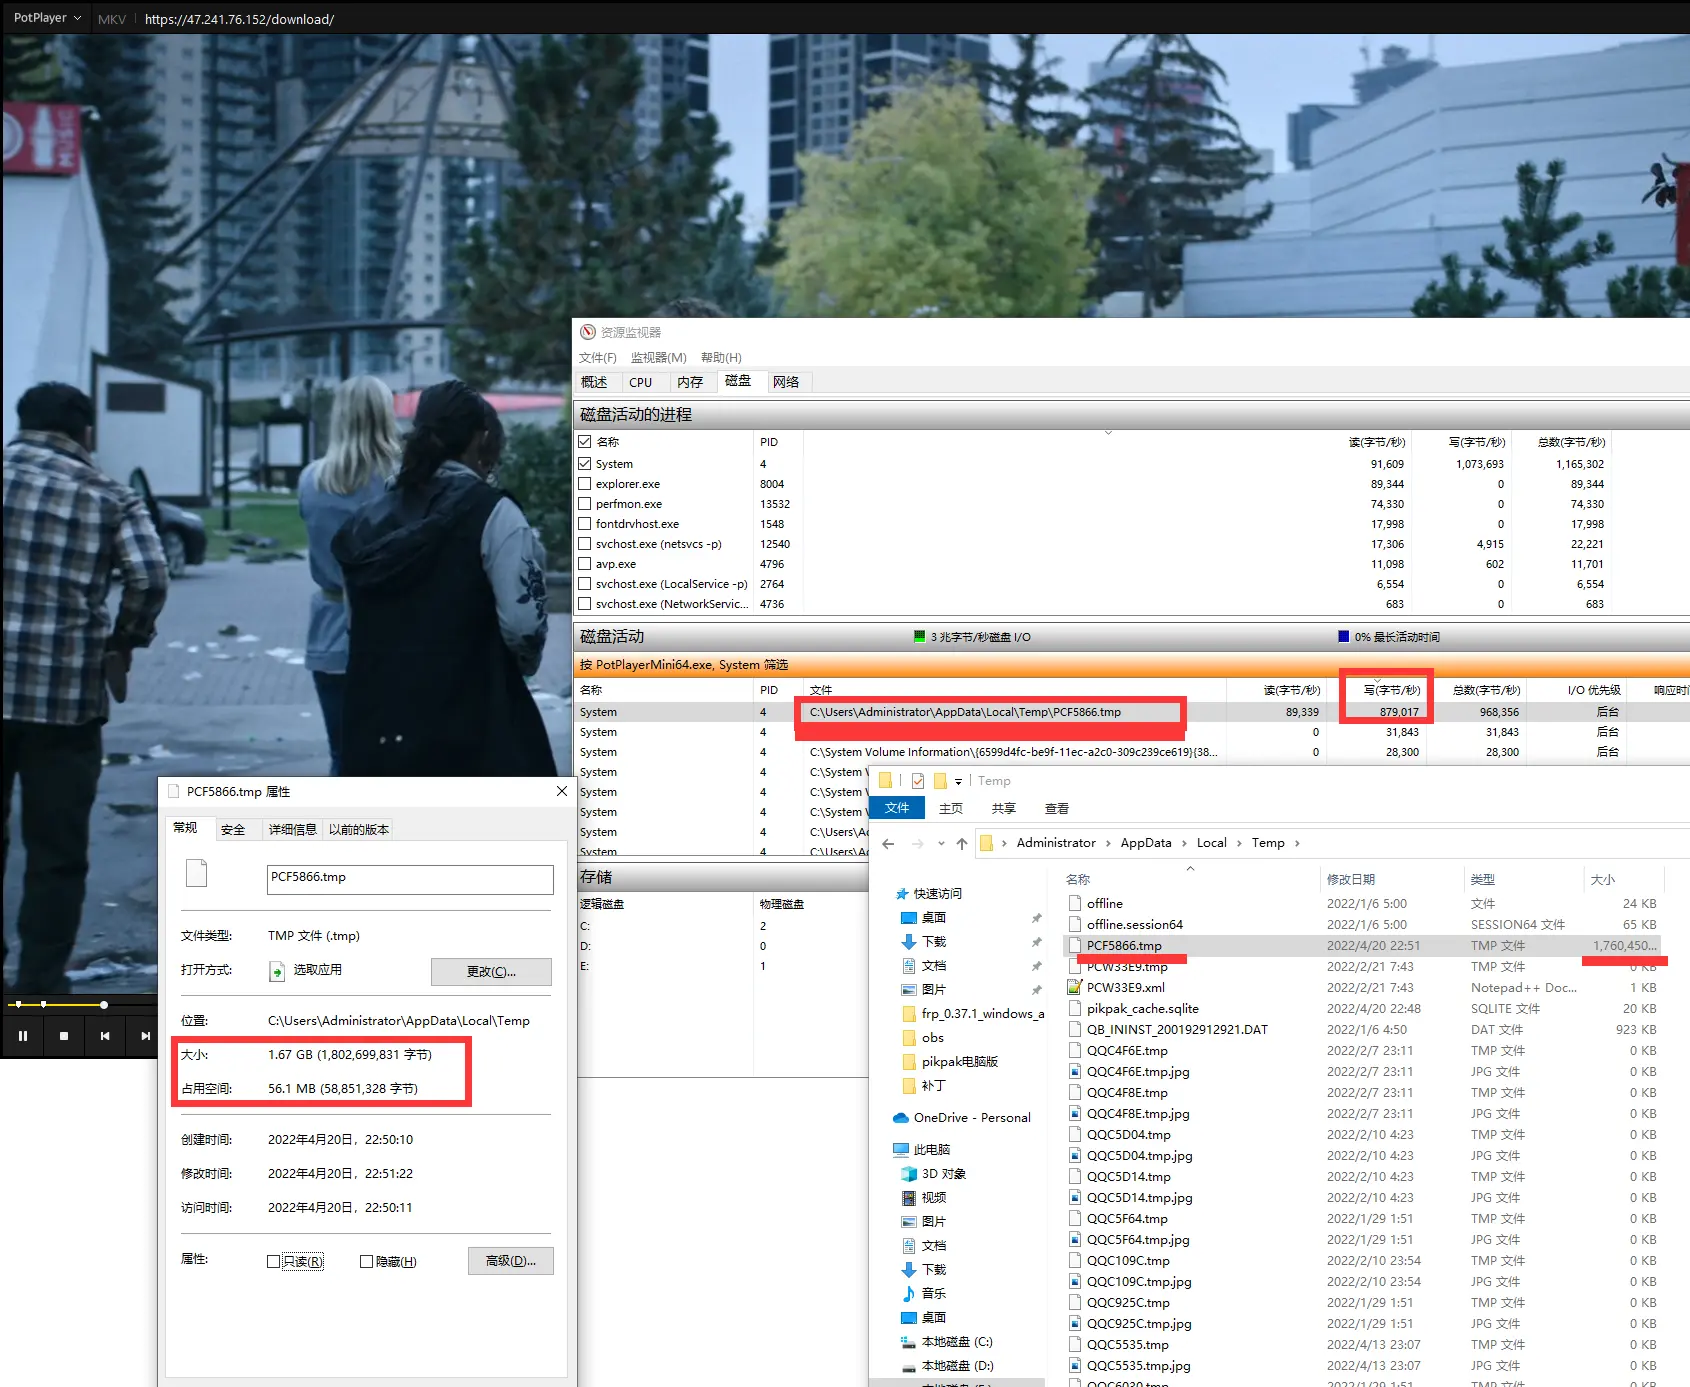Collapse the 存储 section header
Viewport: 1690px width, 1387px height.
tap(722, 878)
